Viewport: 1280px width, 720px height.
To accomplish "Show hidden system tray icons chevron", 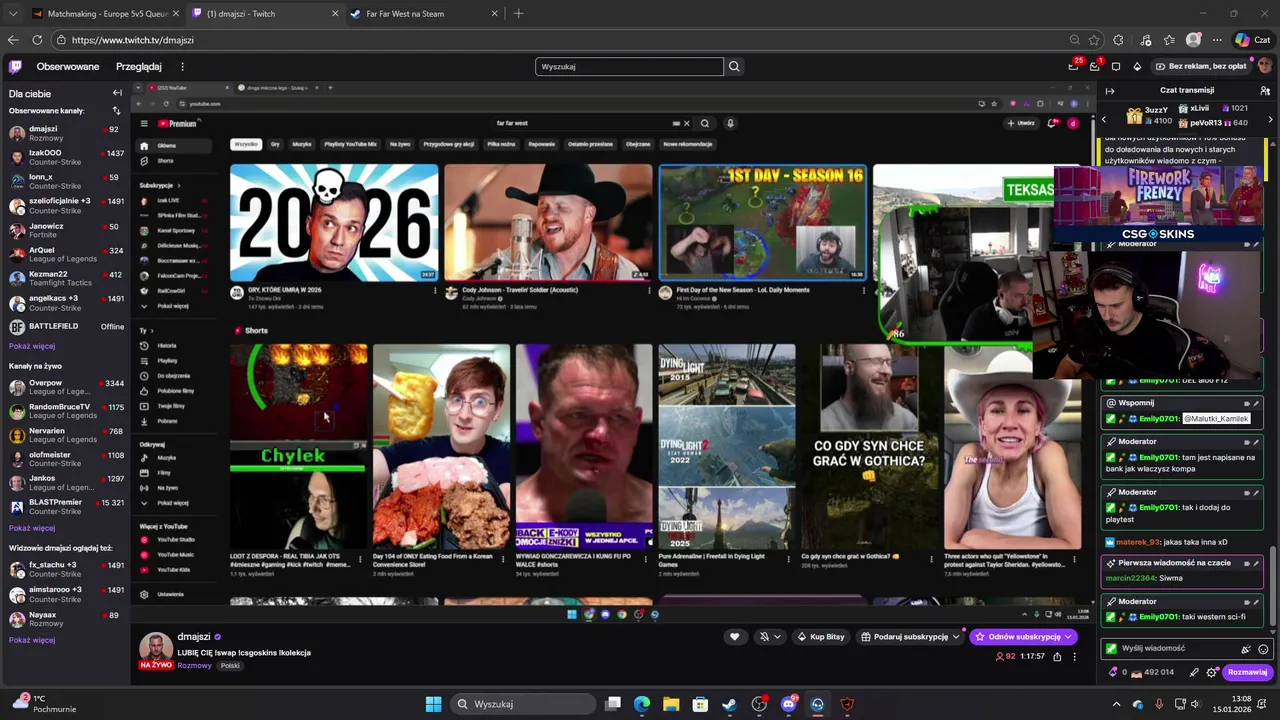I will [x=1116, y=704].
